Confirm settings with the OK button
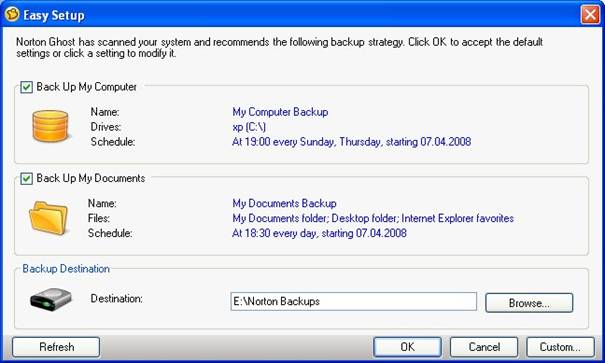This screenshot has width=605, height=363. click(x=407, y=347)
